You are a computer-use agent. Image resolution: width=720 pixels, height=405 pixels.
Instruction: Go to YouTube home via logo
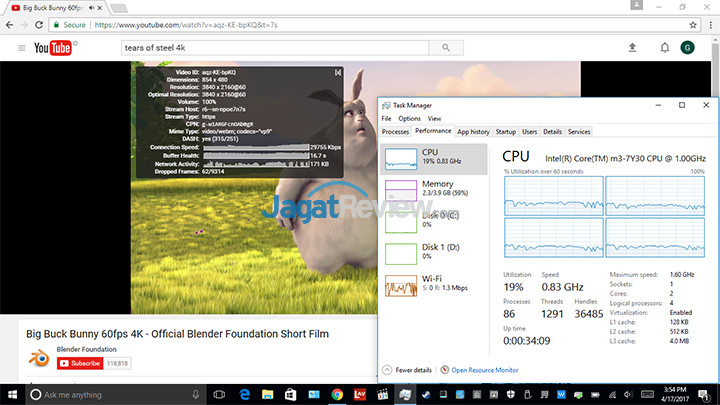[53, 48]
